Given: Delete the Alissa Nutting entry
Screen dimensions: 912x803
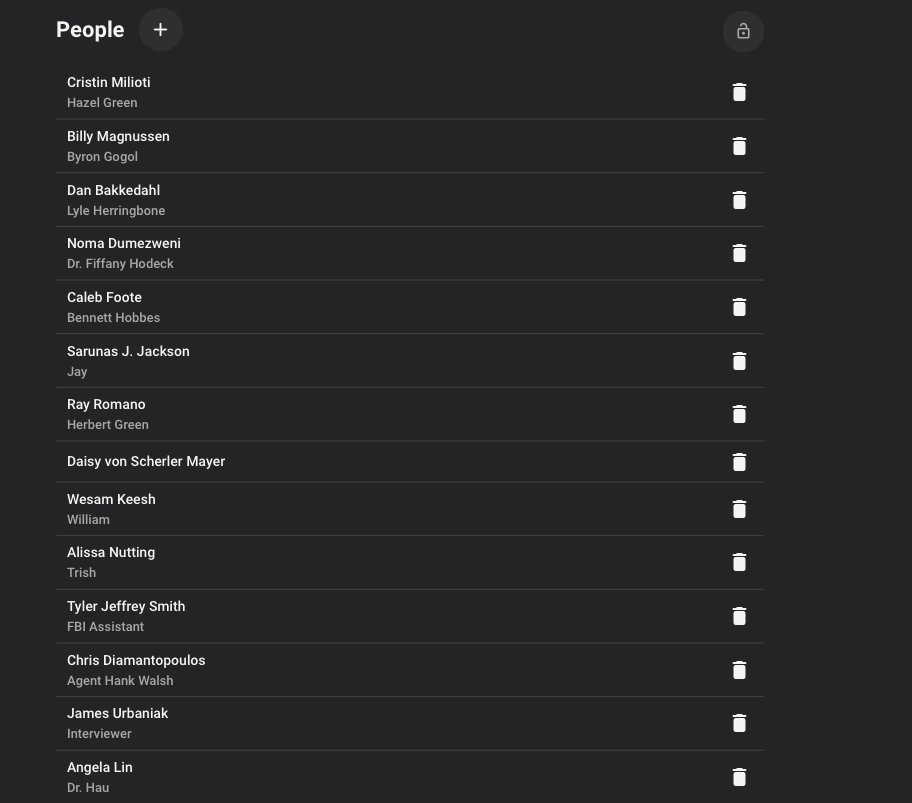Looking at the screenshot, I should 739,562.
